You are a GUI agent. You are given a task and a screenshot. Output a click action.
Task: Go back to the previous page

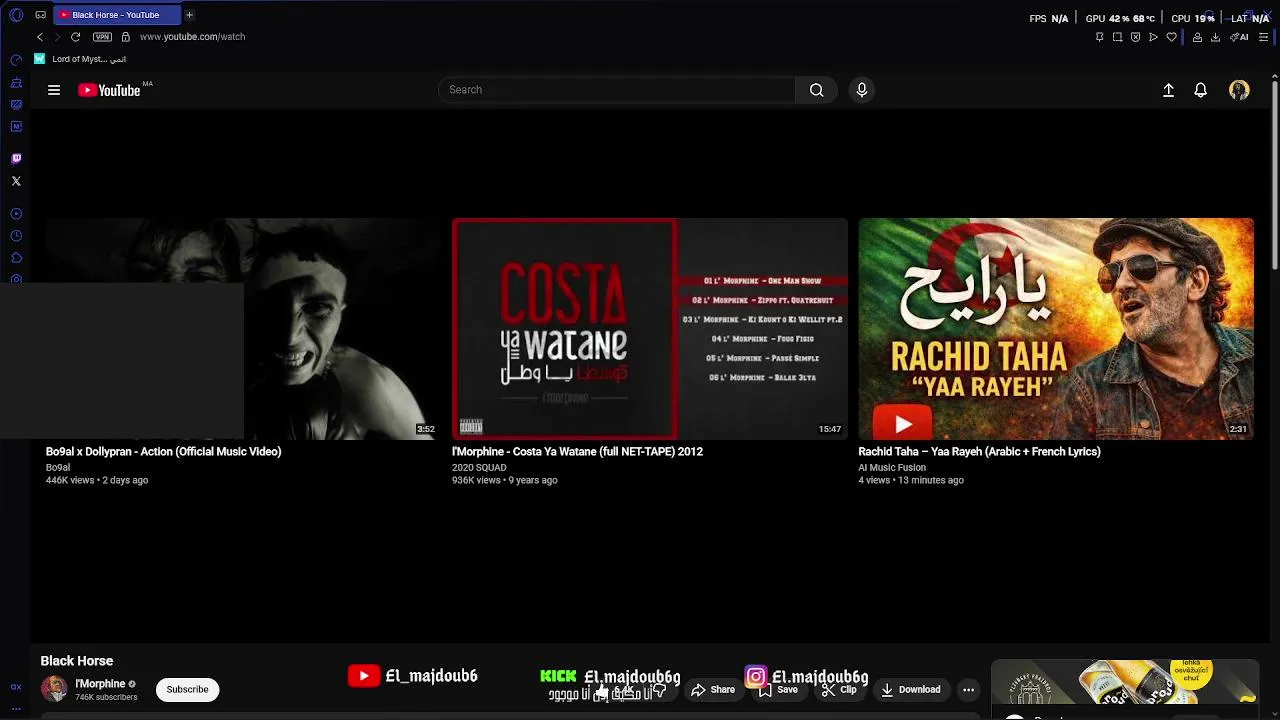[x=40, y=37]
